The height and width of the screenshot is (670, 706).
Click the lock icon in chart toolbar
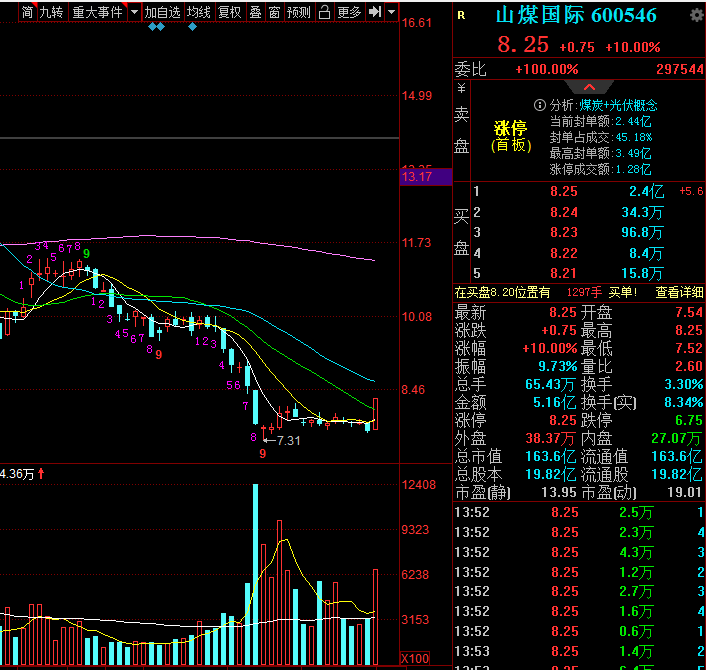tap(324, 13)
